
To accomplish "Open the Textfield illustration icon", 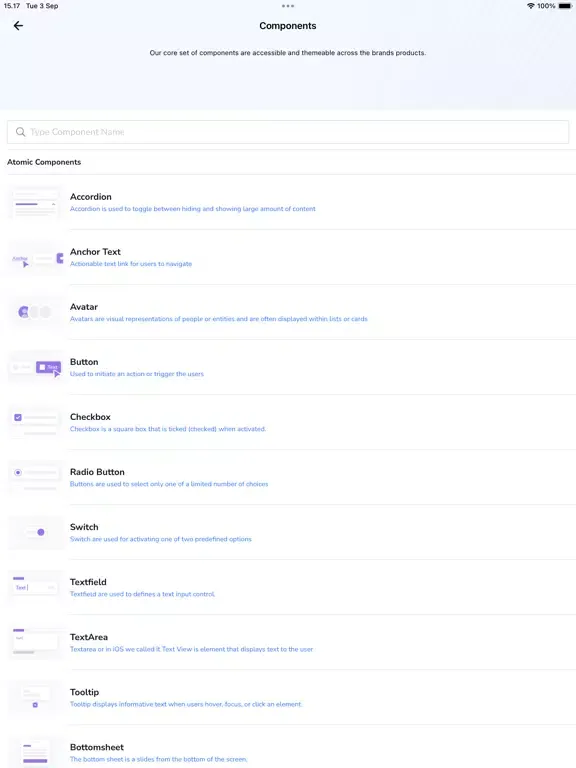I will [x=35, y=588].
